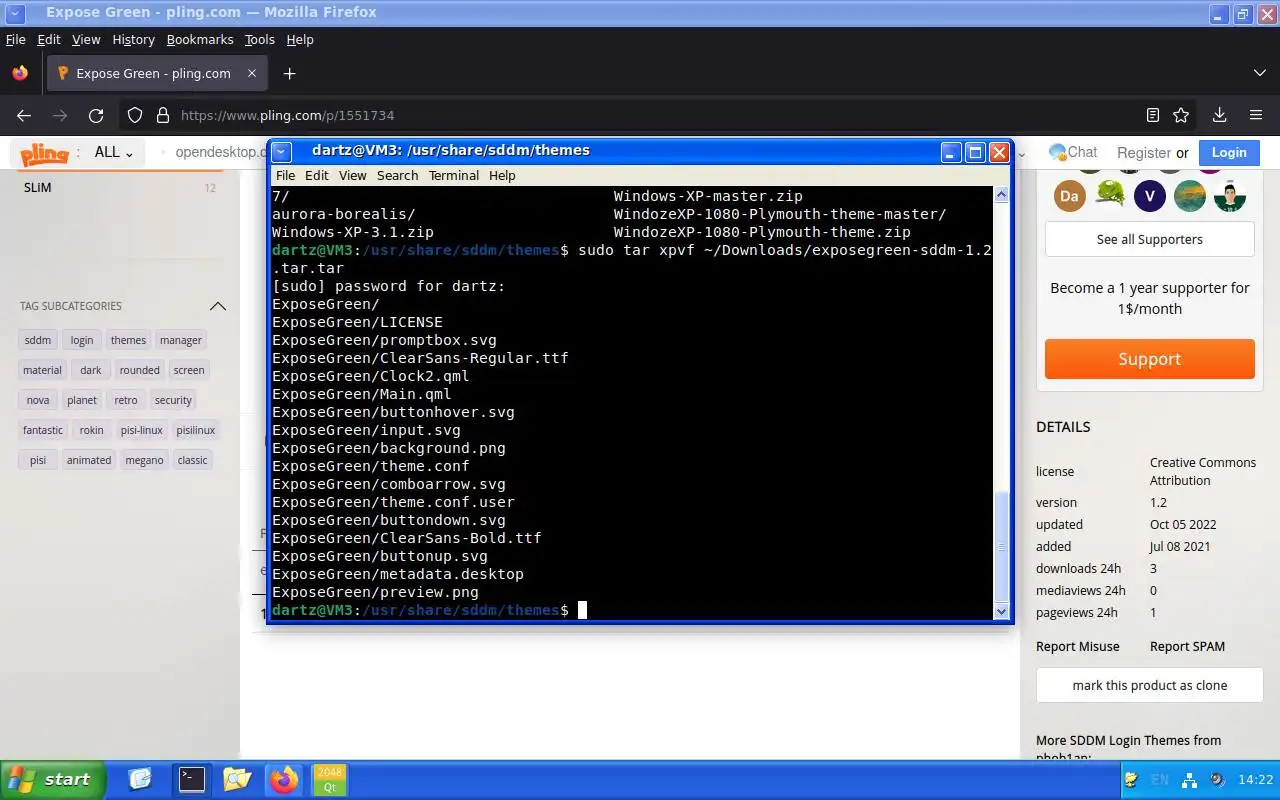Viewport: 1280px width, 800px height.
Task: Select the animated tag
Action: click(x=89, y=460)
